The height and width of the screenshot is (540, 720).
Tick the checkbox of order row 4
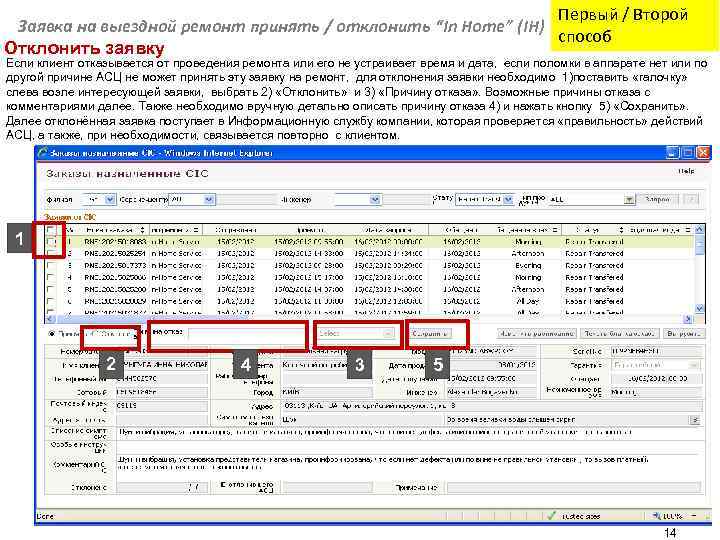point(51,277)
